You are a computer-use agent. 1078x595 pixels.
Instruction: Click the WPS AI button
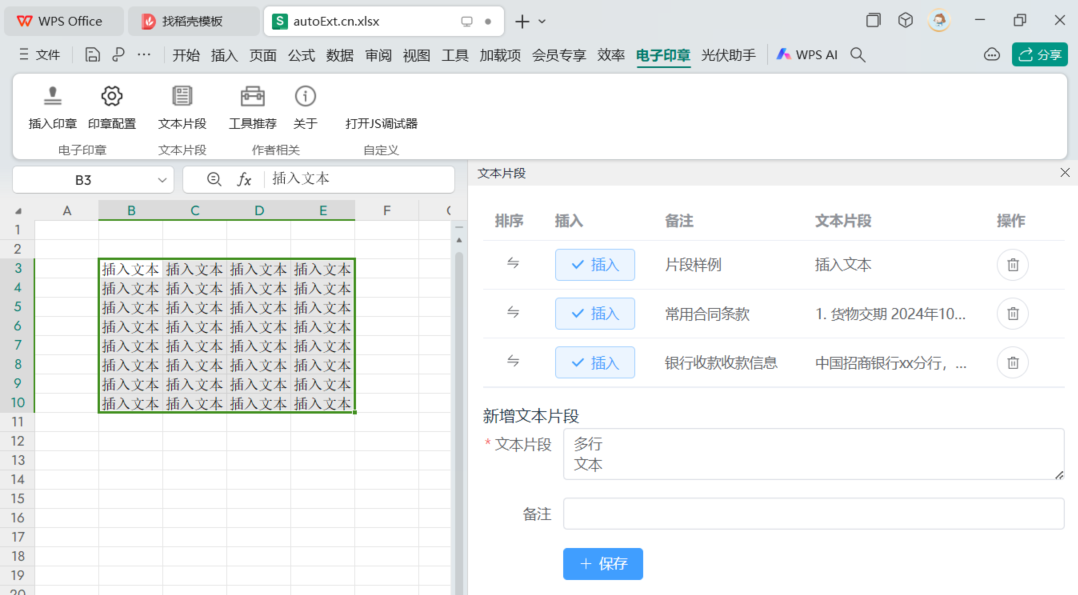click(x=806, y=55)
